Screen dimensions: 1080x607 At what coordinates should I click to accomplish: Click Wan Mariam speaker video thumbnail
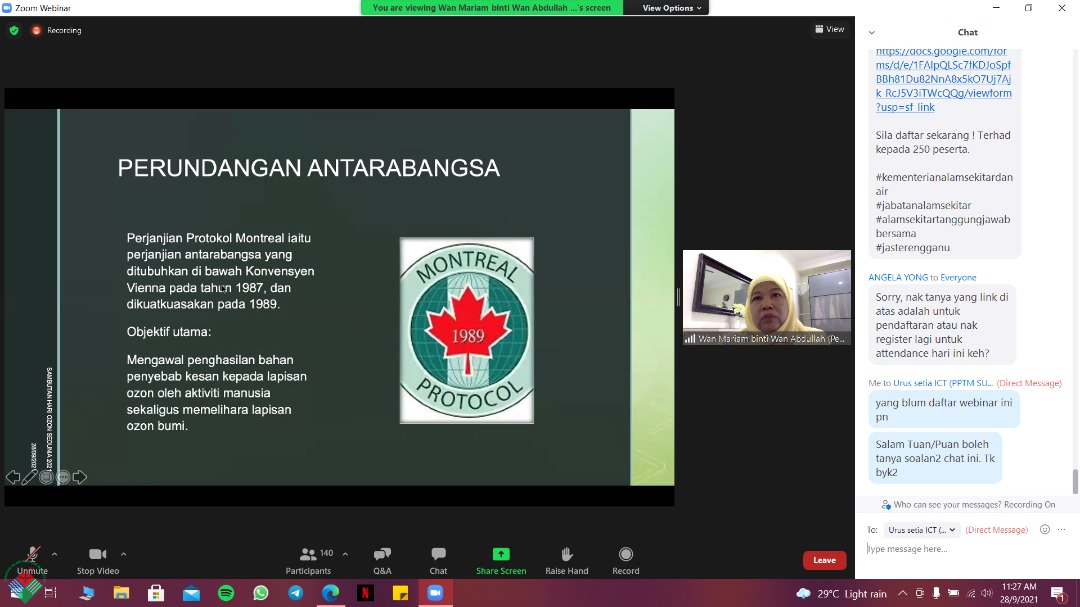click(767, 297)
